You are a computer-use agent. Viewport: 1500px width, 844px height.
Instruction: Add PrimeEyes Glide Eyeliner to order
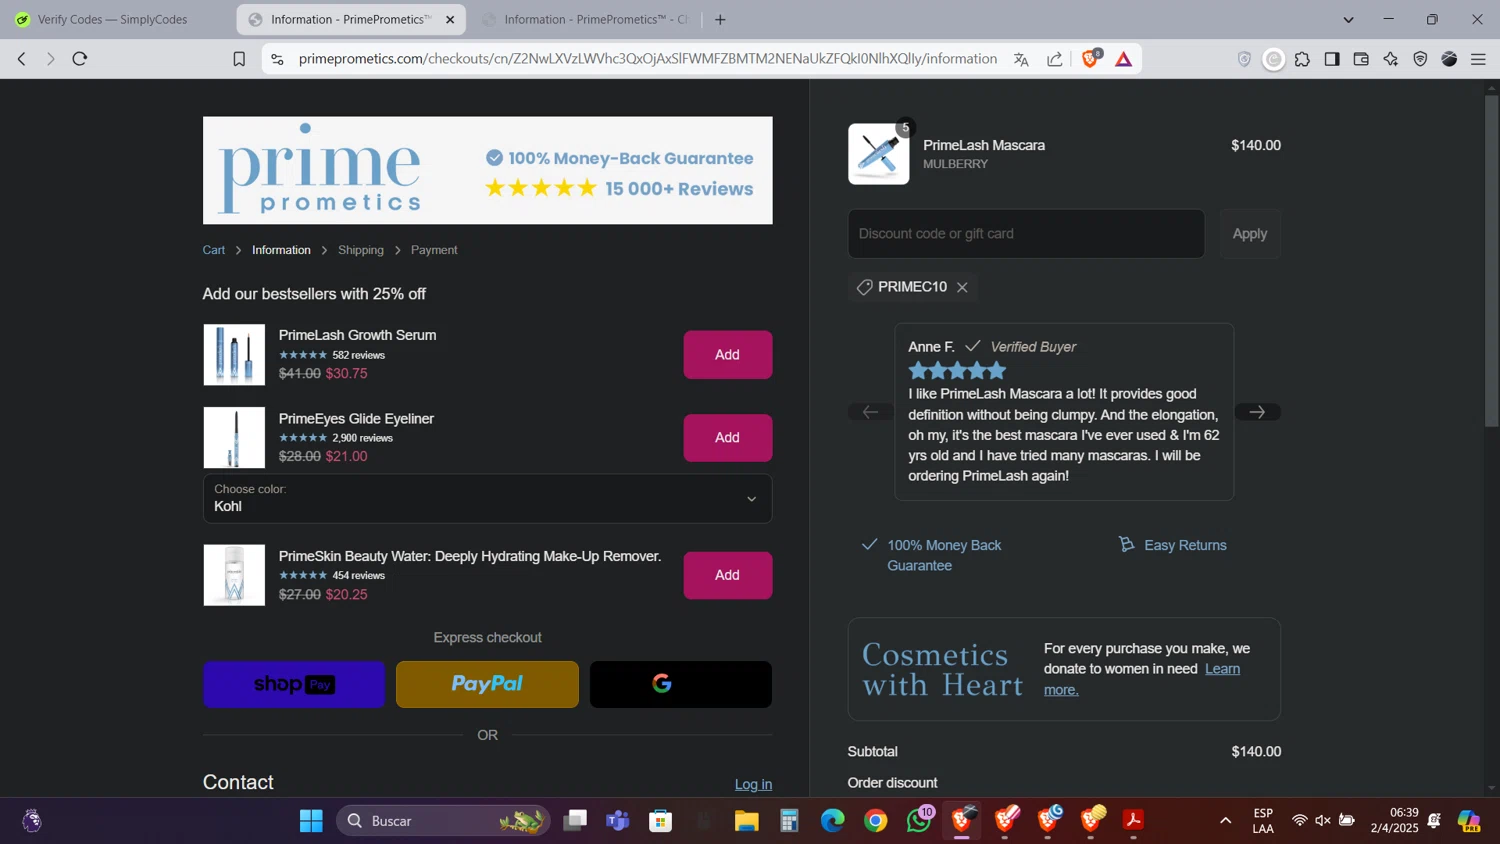click(x=727, y=438)
